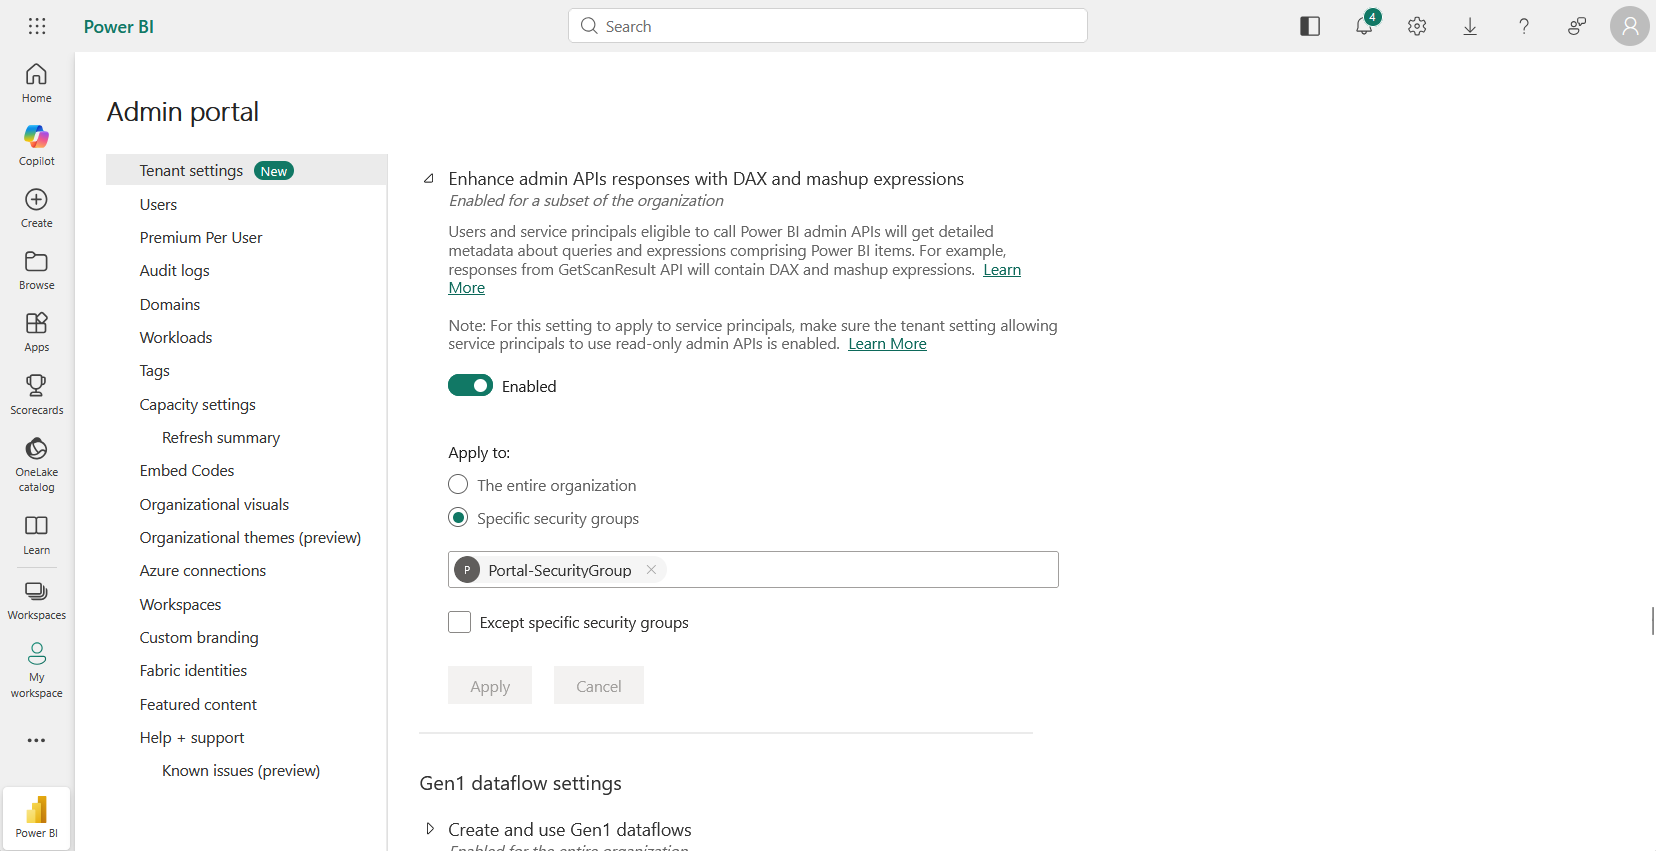Open Featured content section

(198, 704)
